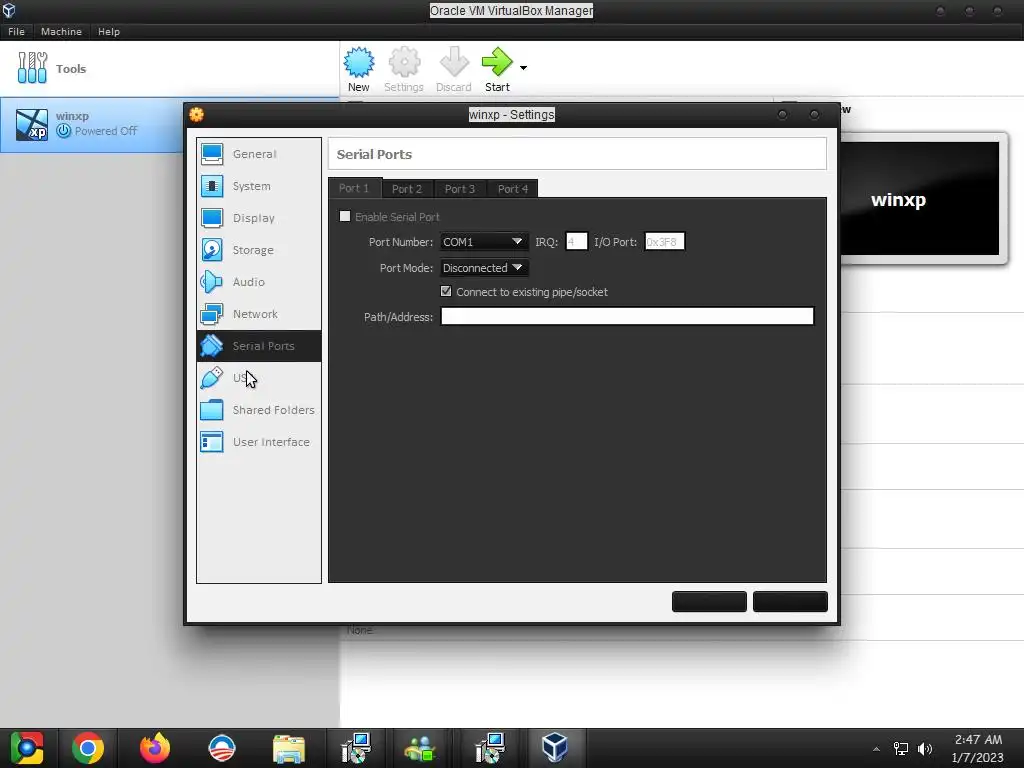Open the User Interface category
Viewport: 1024px width, 768px height.
(259, 442)
